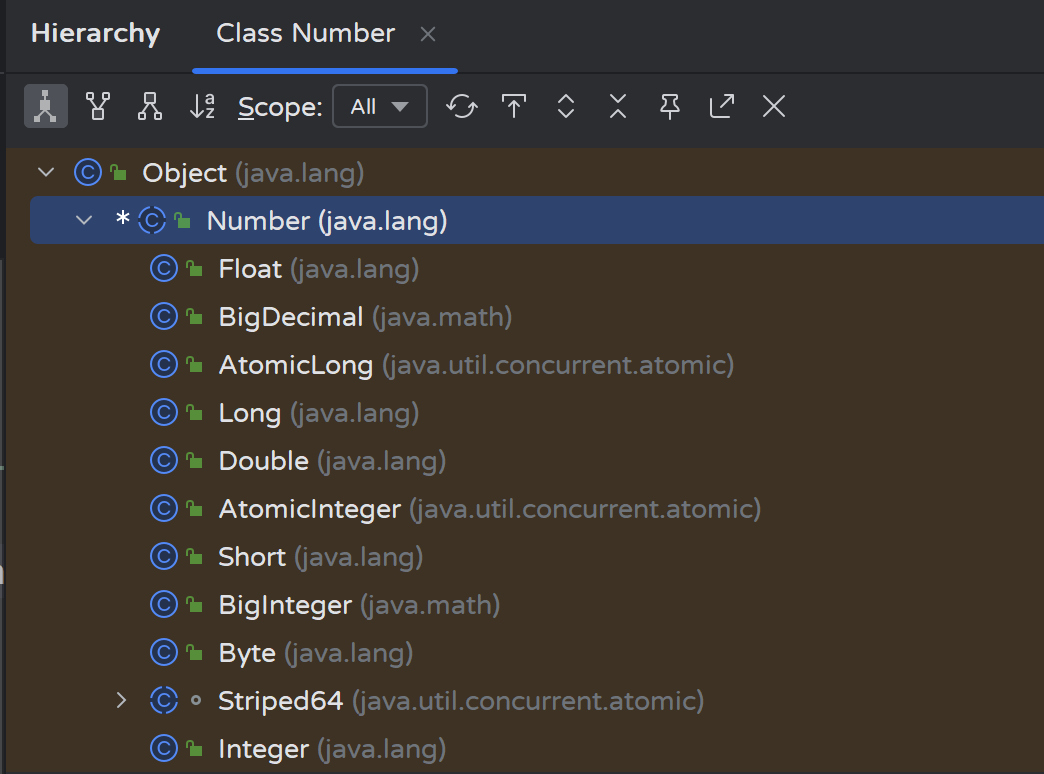The height and width of the screenshot is (774, 1044).
Task: Open the Scope dropdown set to All
Action: [380, 107]
